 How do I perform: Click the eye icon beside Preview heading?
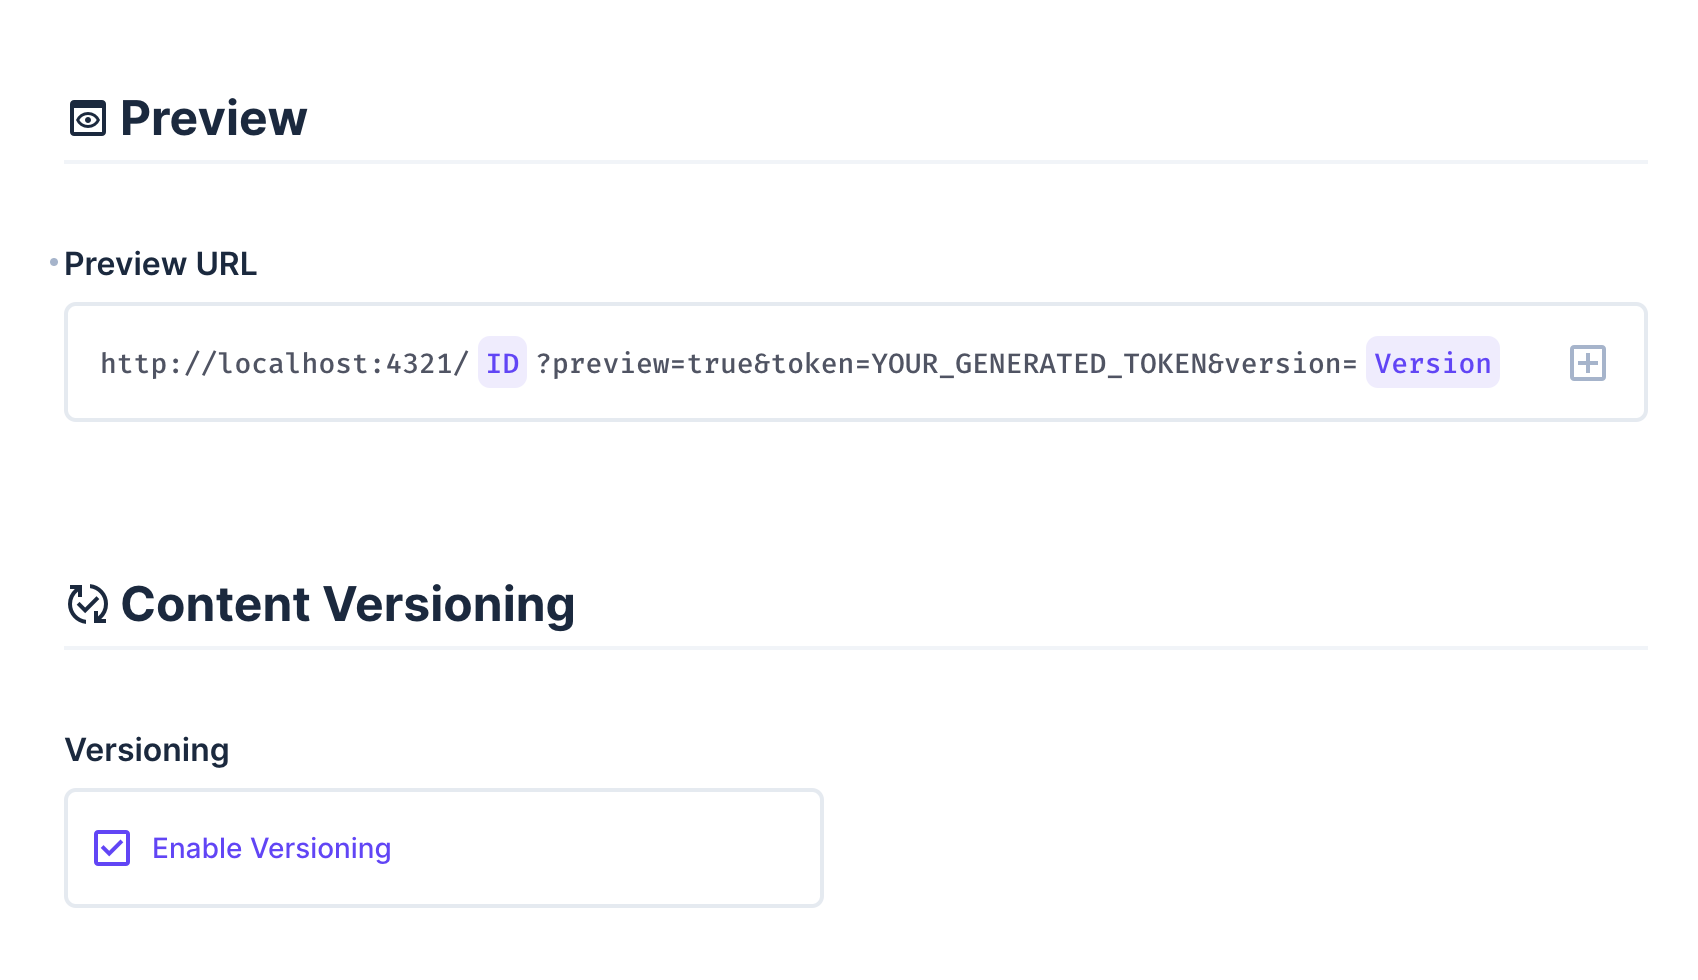[87, 117]
